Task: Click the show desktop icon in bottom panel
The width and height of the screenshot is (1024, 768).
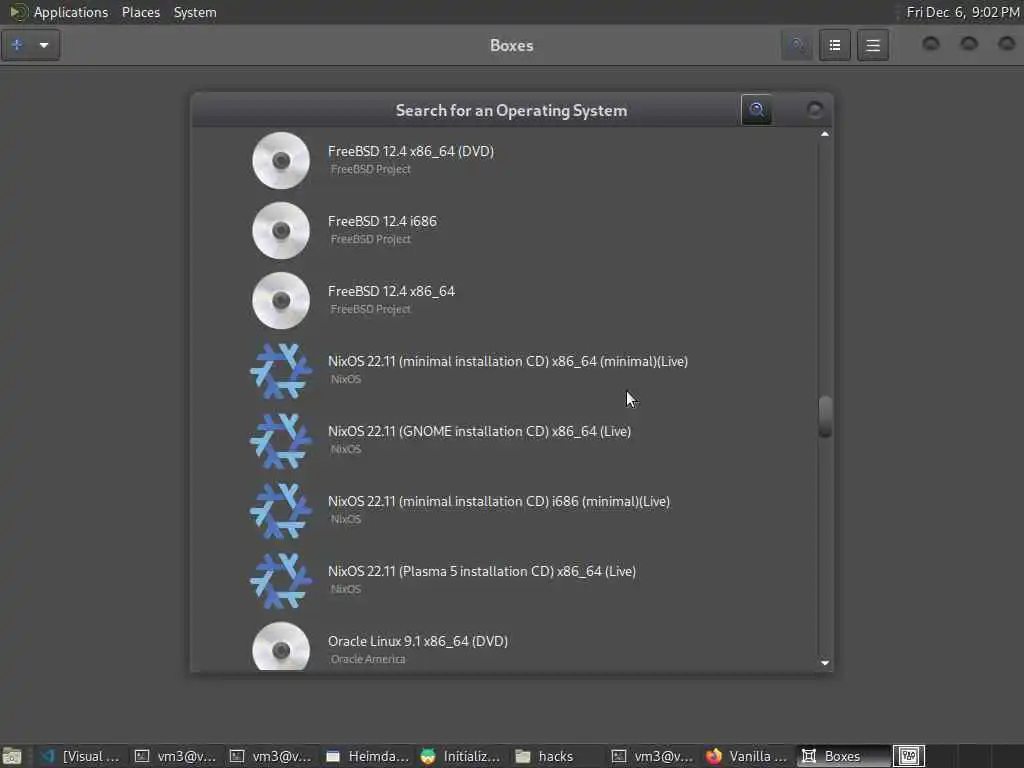Action: tap(12, 756)
